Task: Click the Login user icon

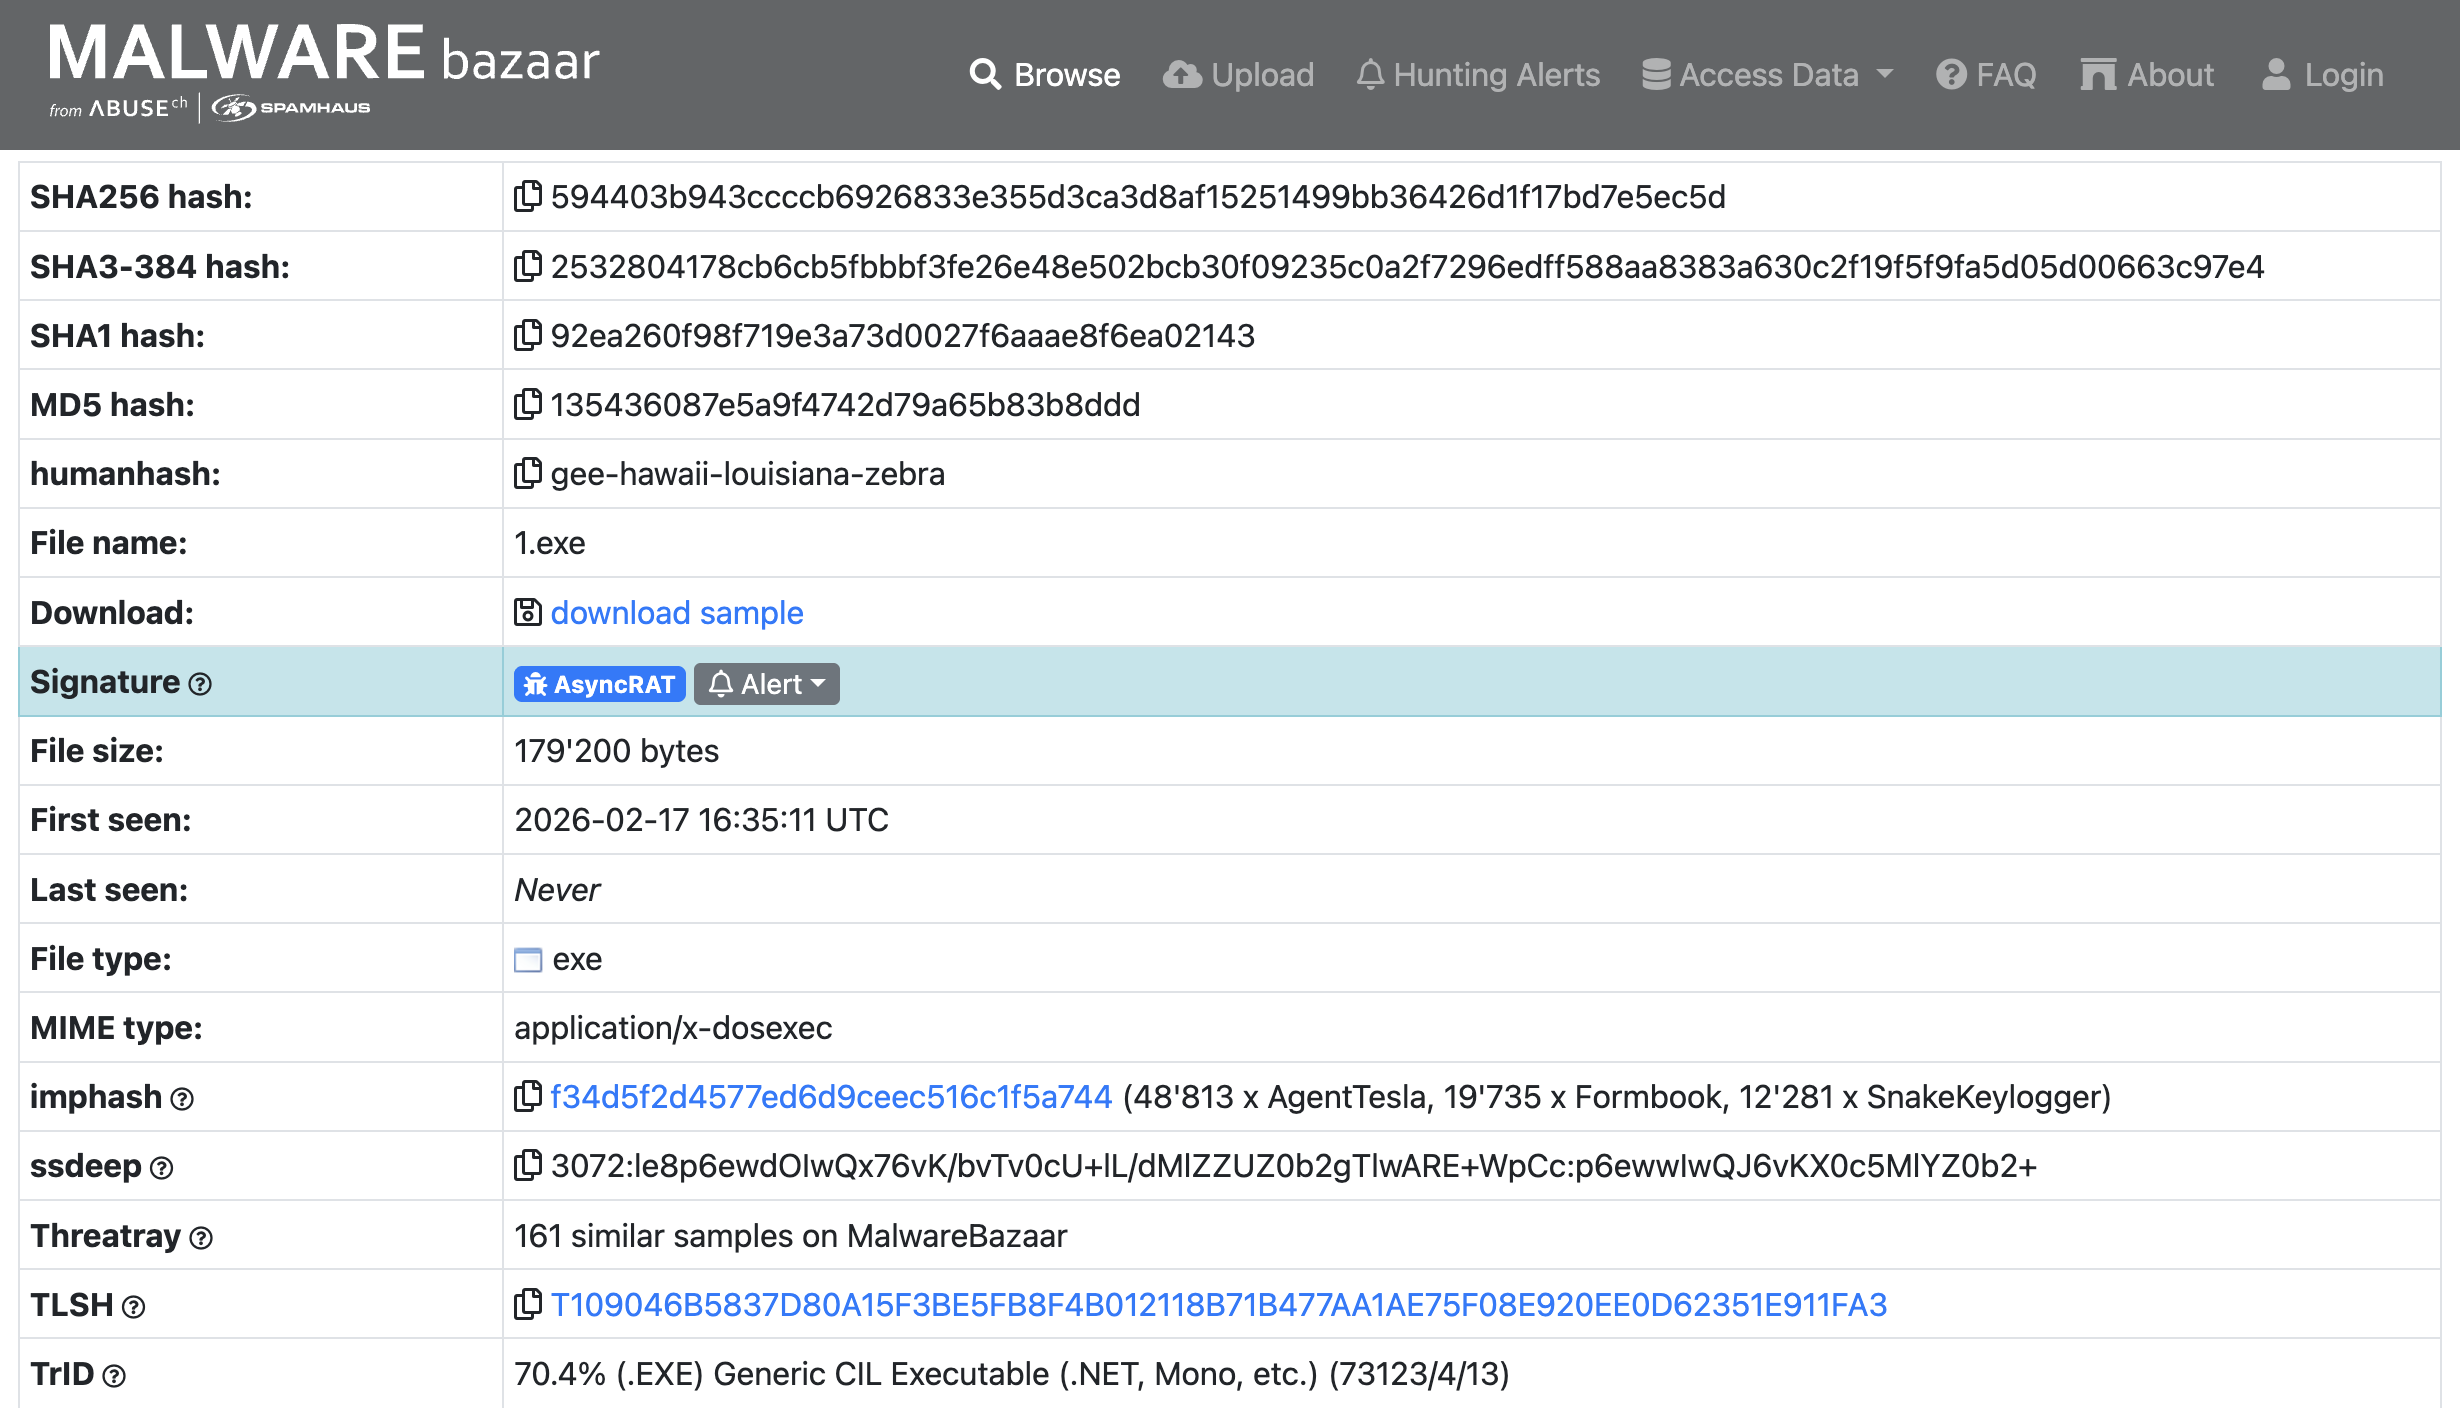Action: click(x=2276, y=74)
